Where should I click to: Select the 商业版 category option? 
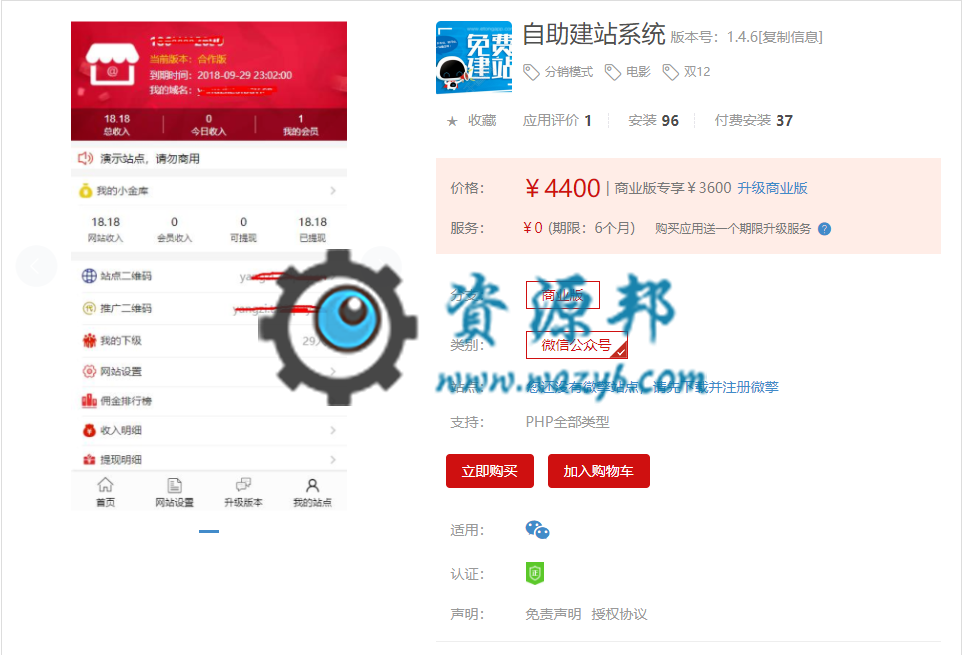[563, 295]
